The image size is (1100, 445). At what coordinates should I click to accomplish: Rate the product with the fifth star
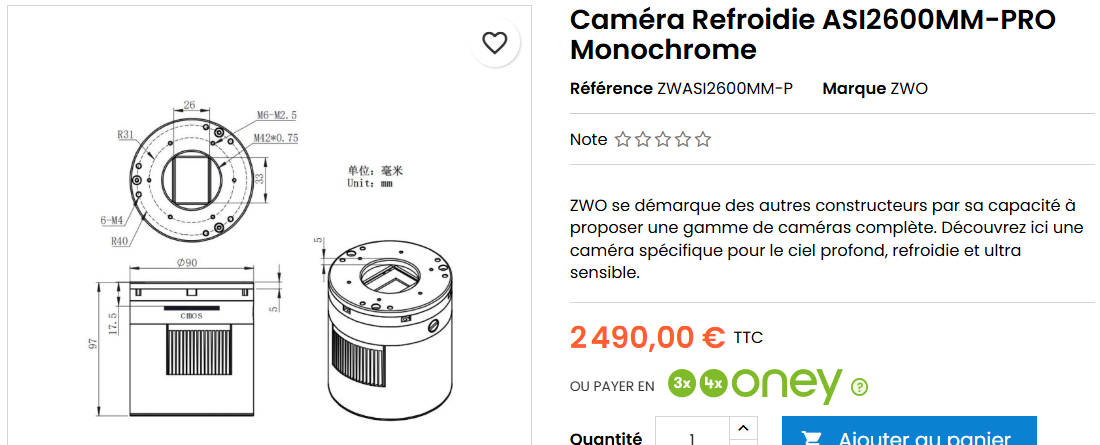tap(703, 140)
